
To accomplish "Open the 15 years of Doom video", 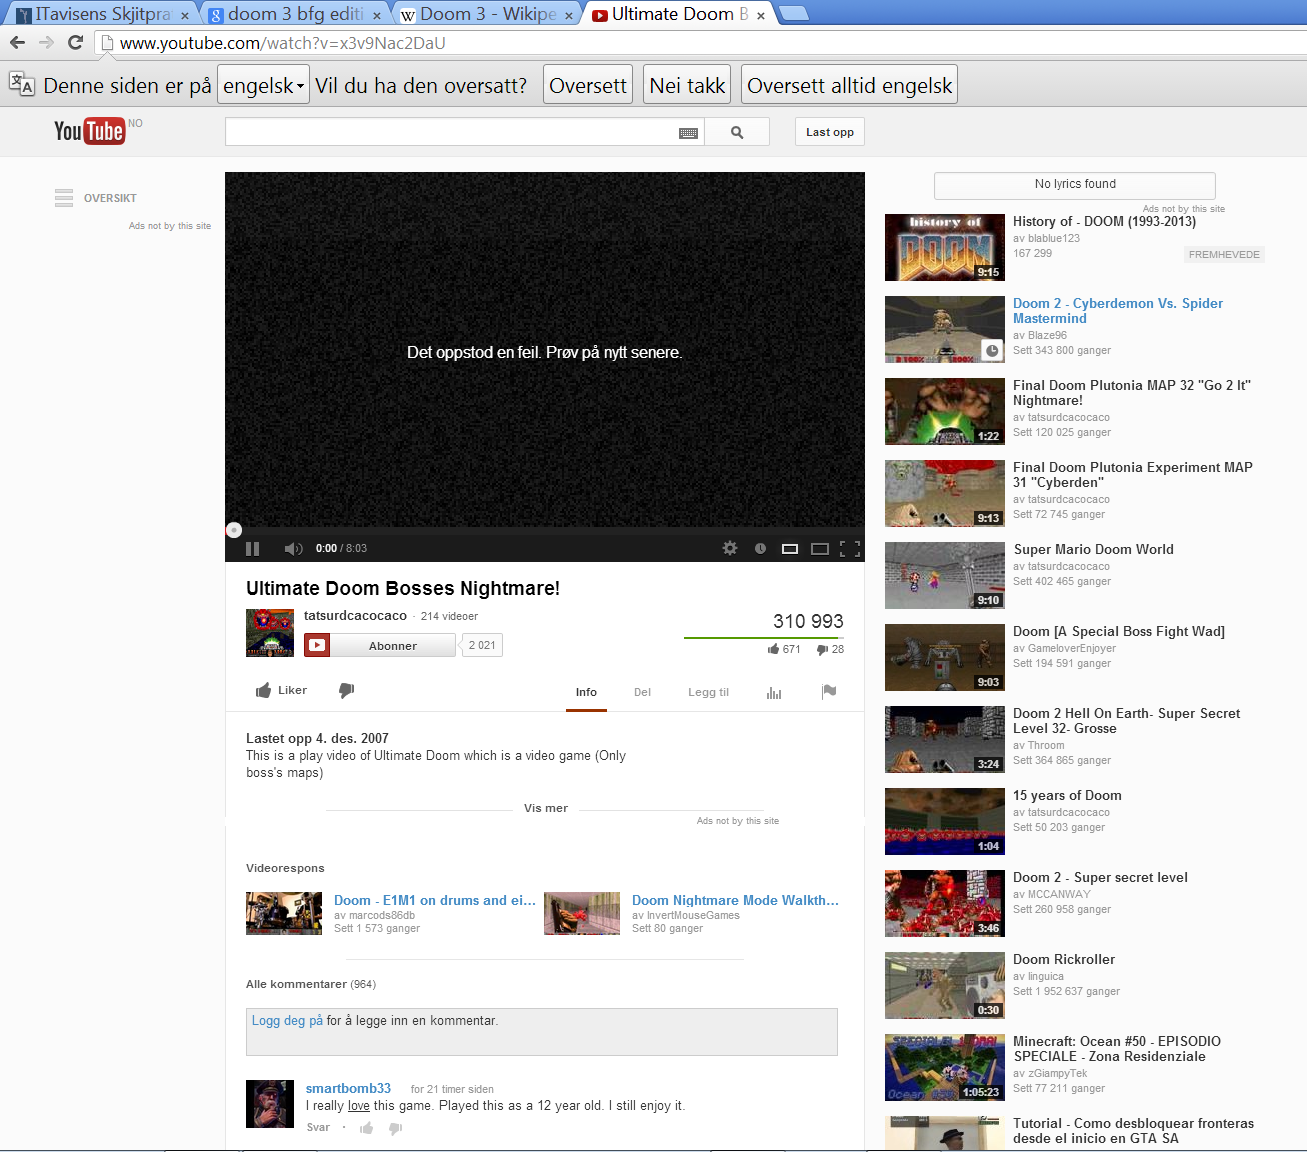I will [x=1067, y=795].
